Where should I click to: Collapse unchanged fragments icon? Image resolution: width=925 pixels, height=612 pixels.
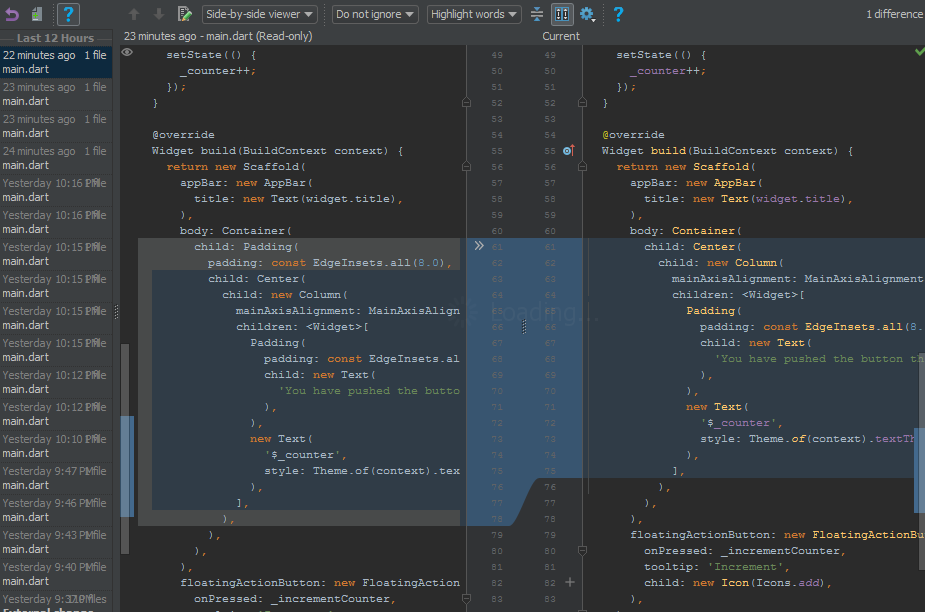(x=536, y=14)
